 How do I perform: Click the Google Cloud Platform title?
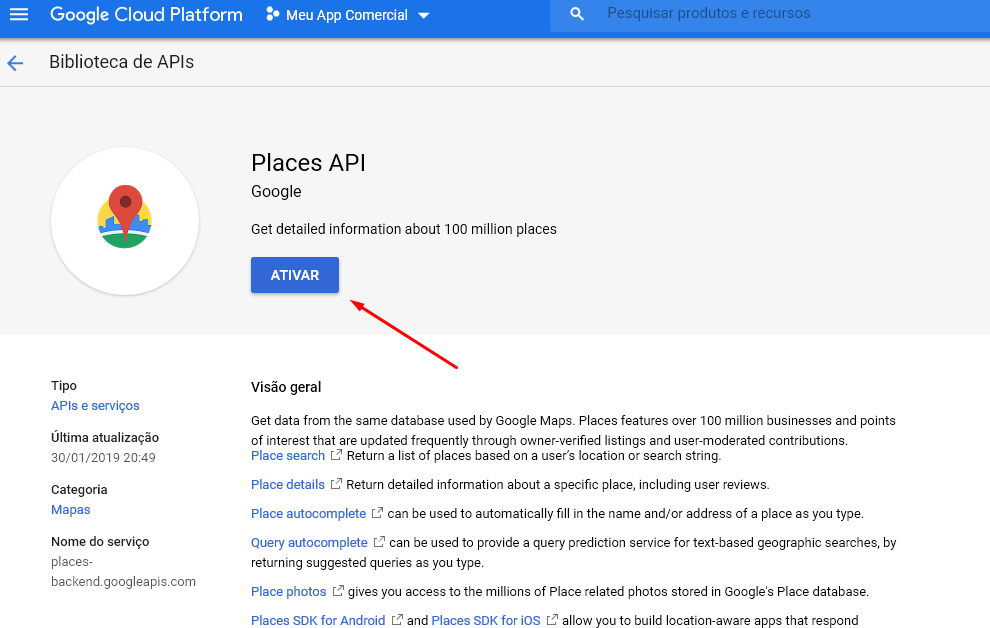click(146, 15)
